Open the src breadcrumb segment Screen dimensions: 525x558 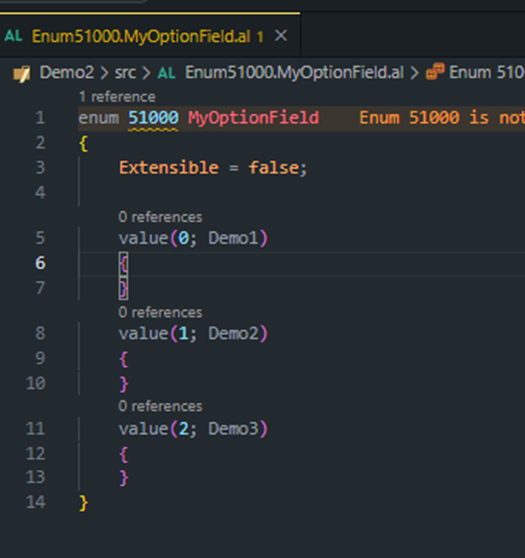125,73
